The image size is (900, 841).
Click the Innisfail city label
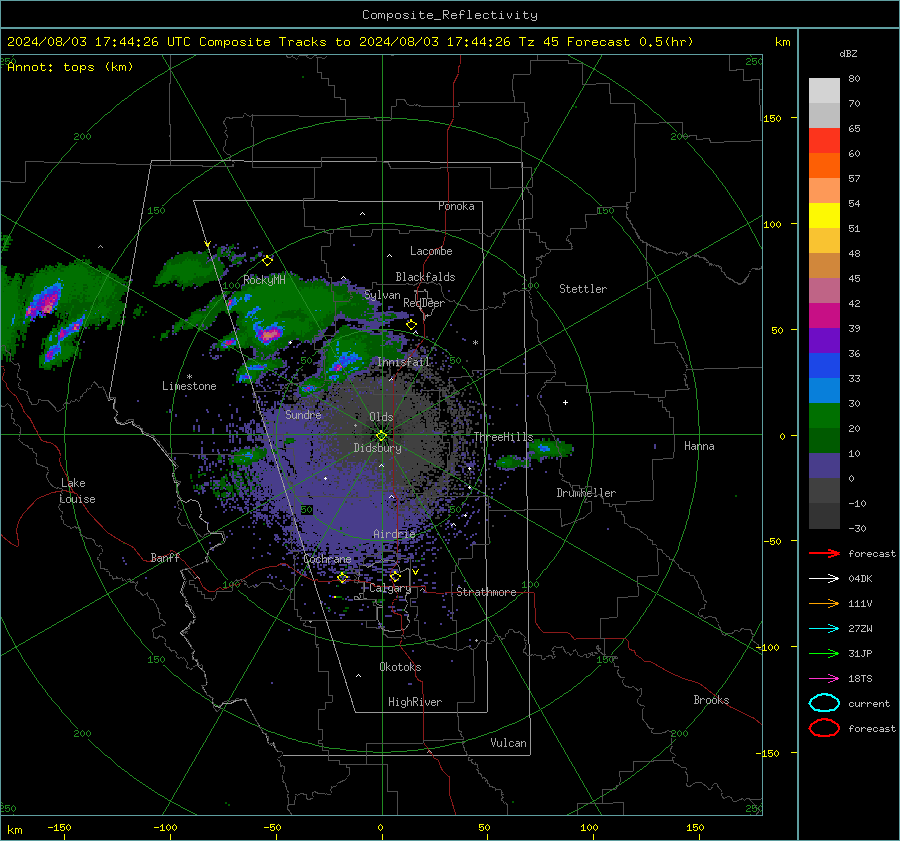[x=404, y=362]
